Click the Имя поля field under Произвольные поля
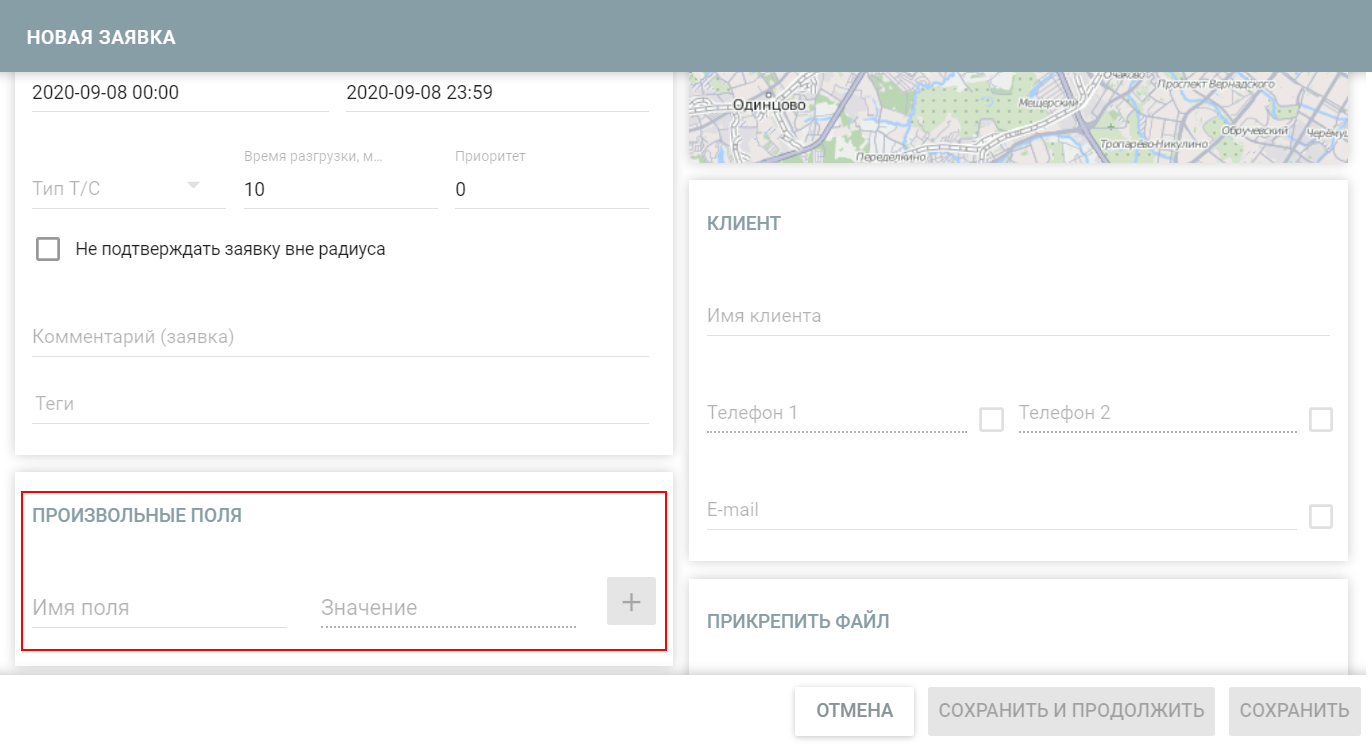This screenshot has height=751, width=1372. point(158,607)
